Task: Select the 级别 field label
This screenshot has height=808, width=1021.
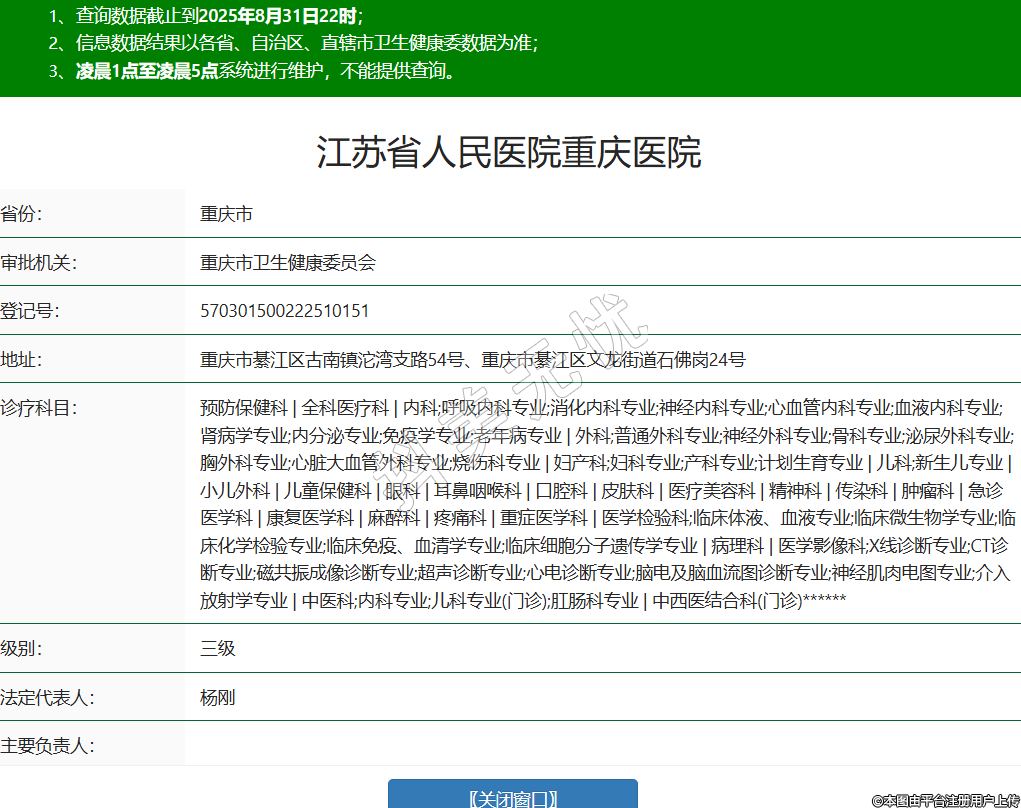Action: [x=21, y=649]
